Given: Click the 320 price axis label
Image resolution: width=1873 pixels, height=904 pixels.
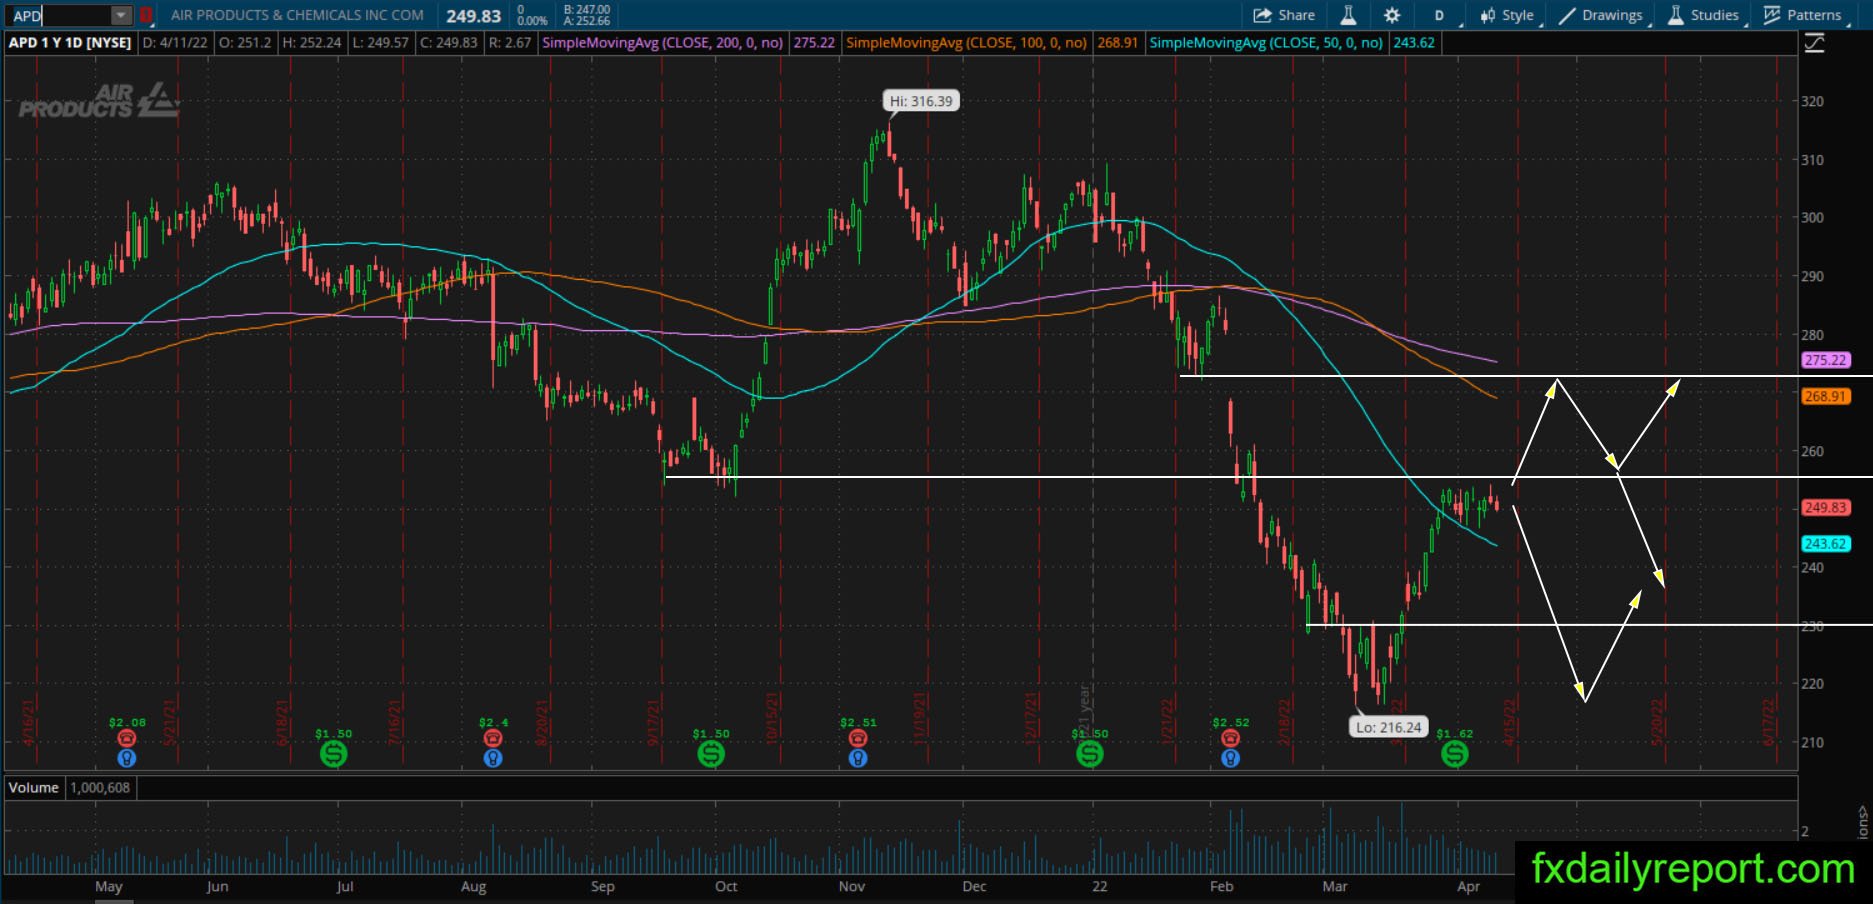Looking at the screenshot, I should [x=1812, y=101].
